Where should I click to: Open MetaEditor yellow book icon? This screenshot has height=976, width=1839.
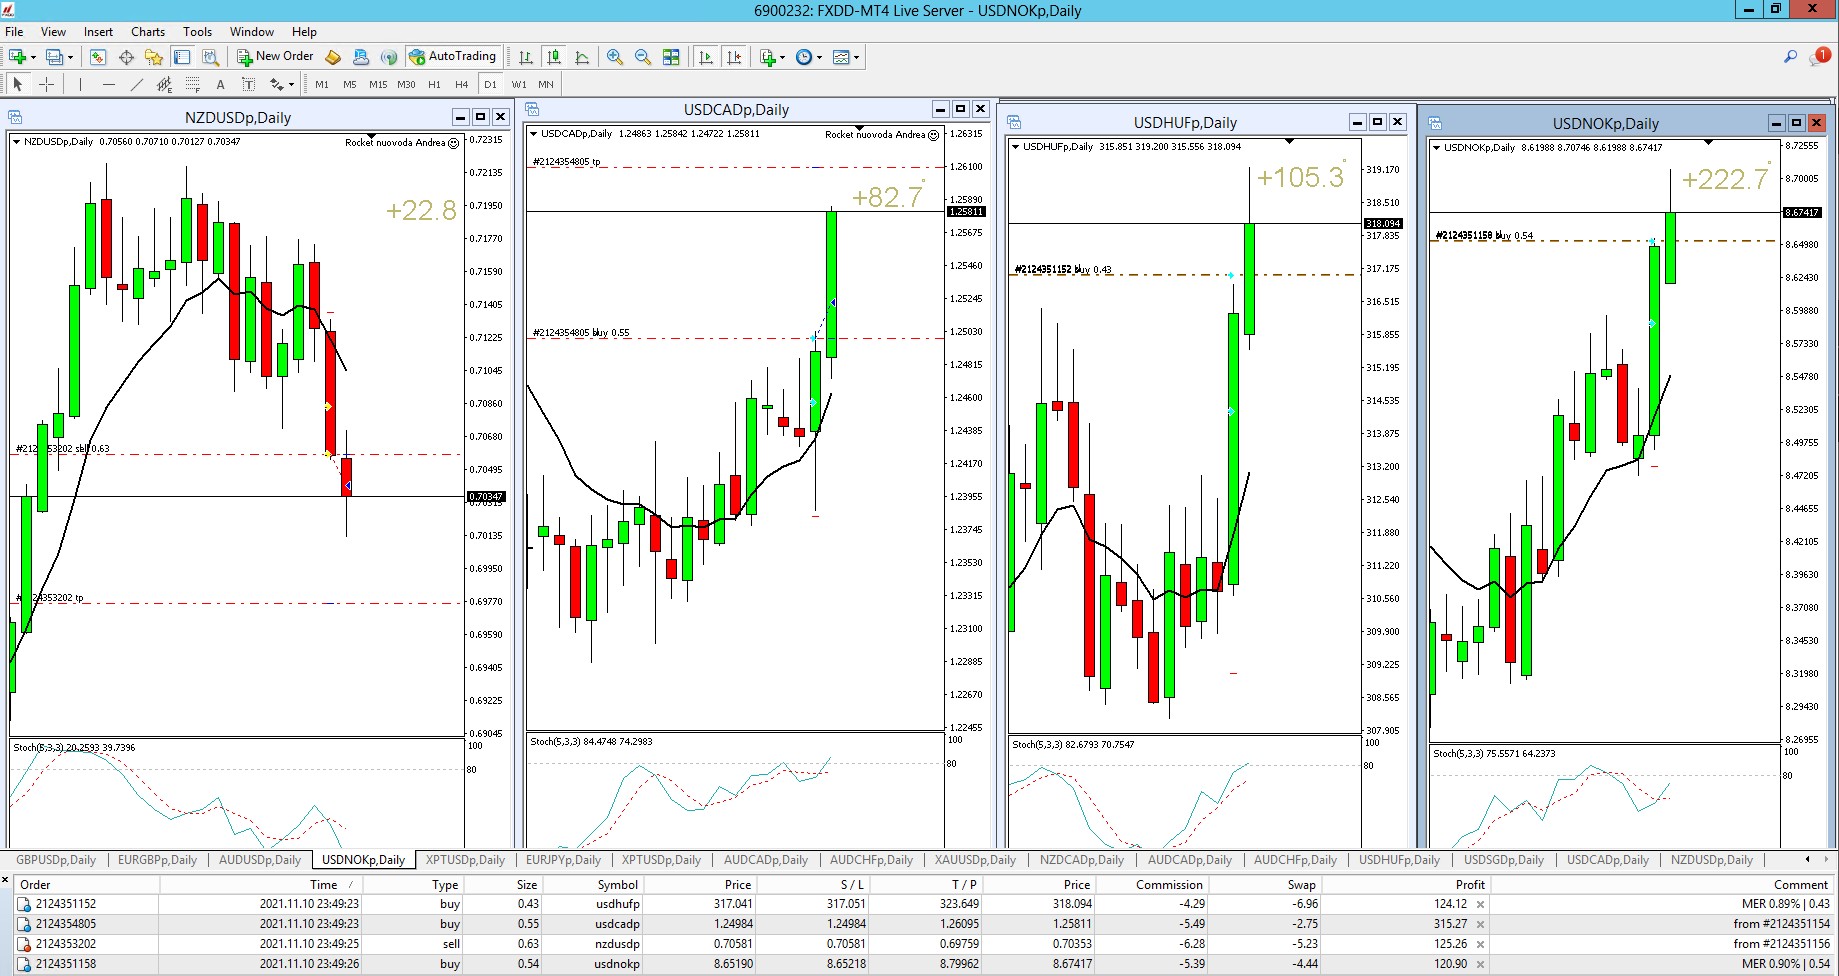click(333, 57)
